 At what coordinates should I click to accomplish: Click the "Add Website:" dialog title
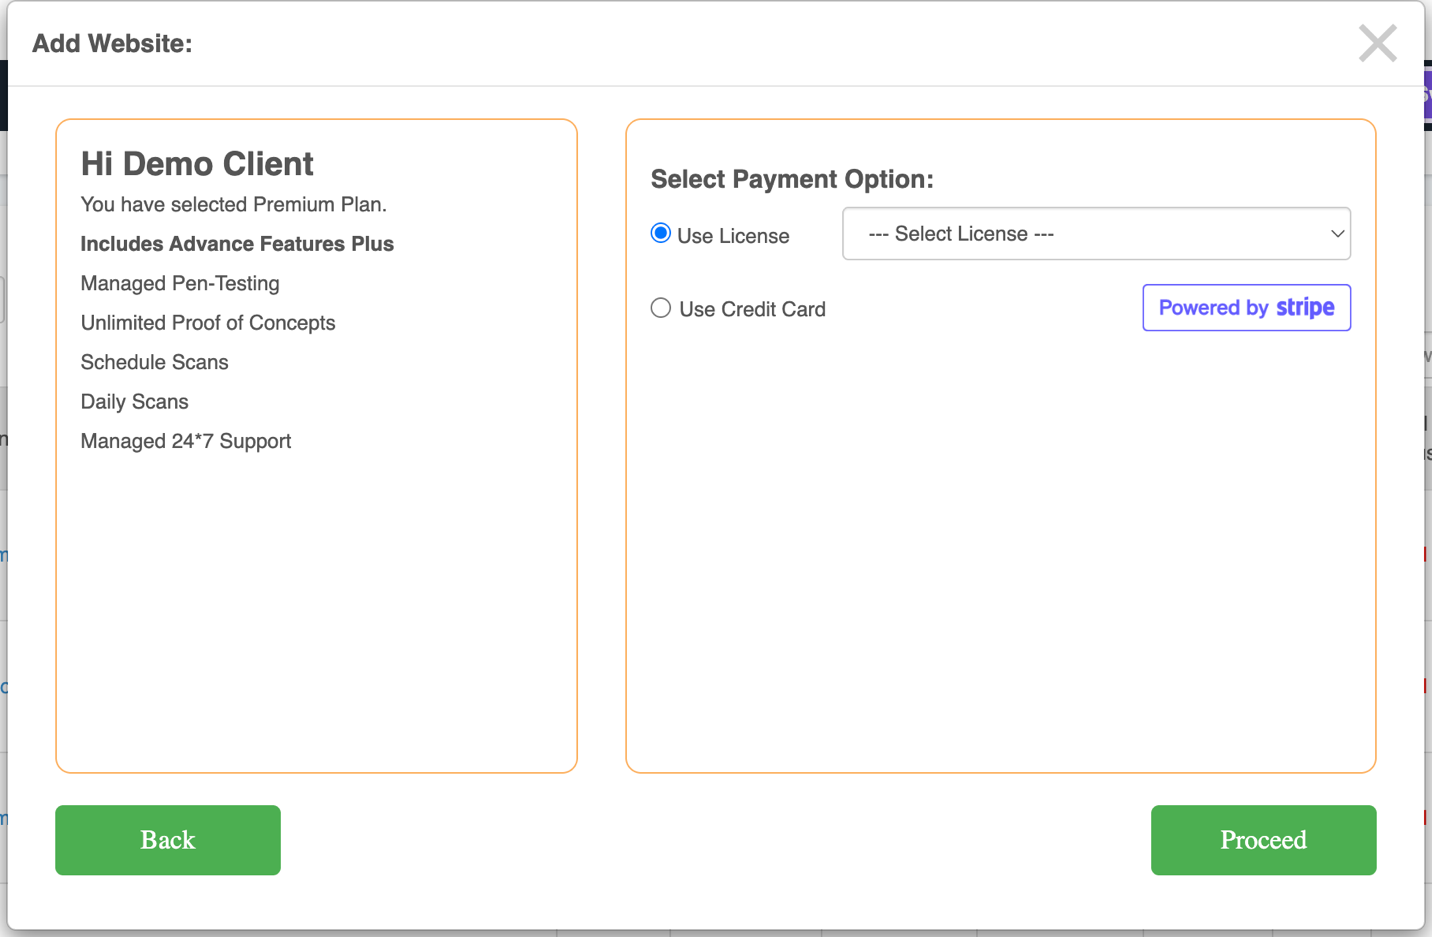click(x=112, y=44)
